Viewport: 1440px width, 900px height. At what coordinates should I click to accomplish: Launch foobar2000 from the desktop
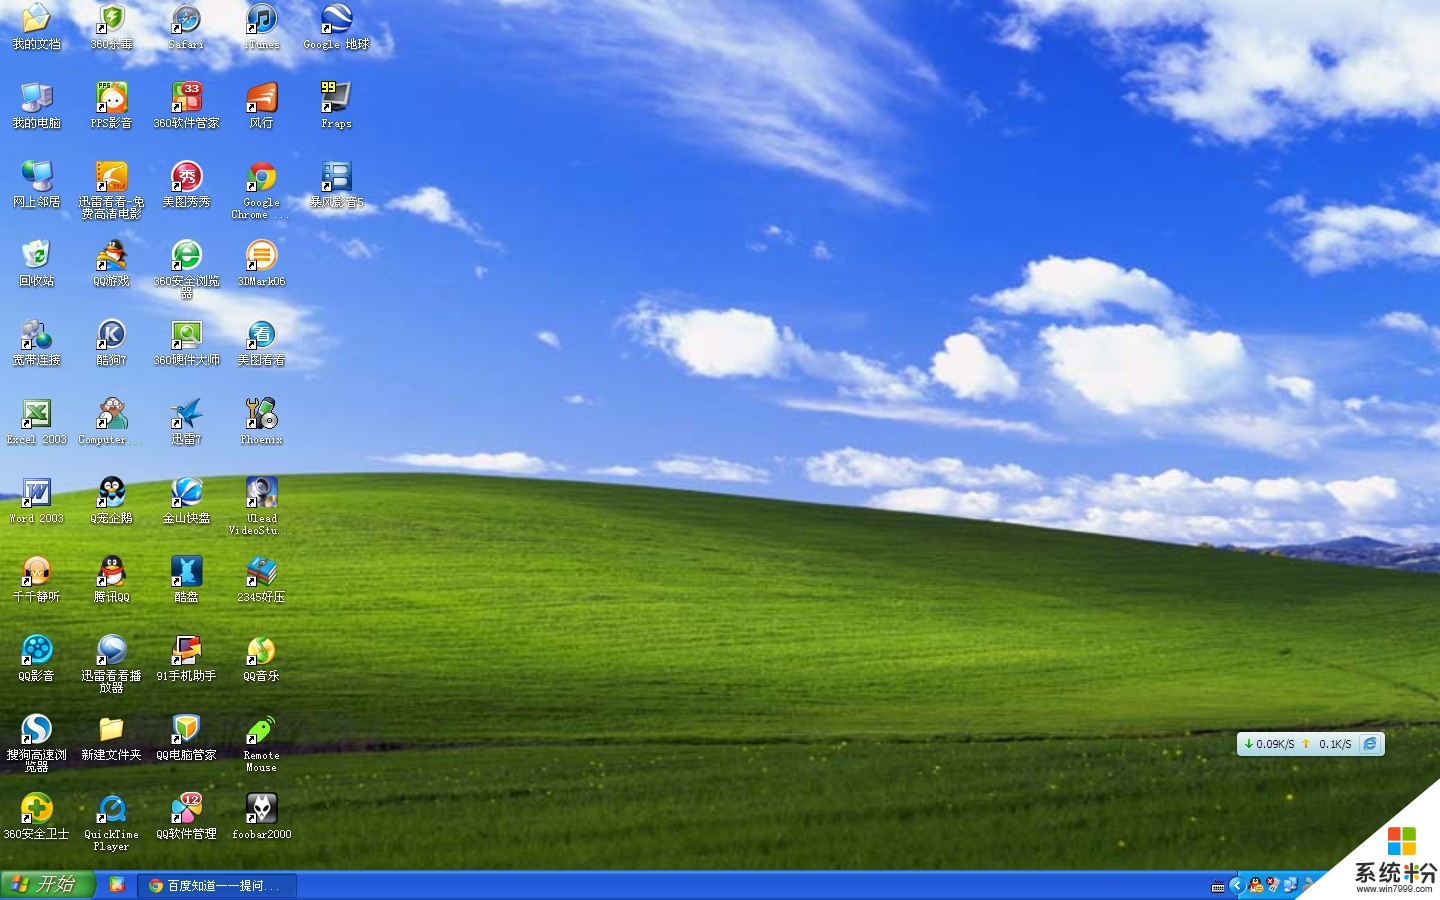coord(261,809)
